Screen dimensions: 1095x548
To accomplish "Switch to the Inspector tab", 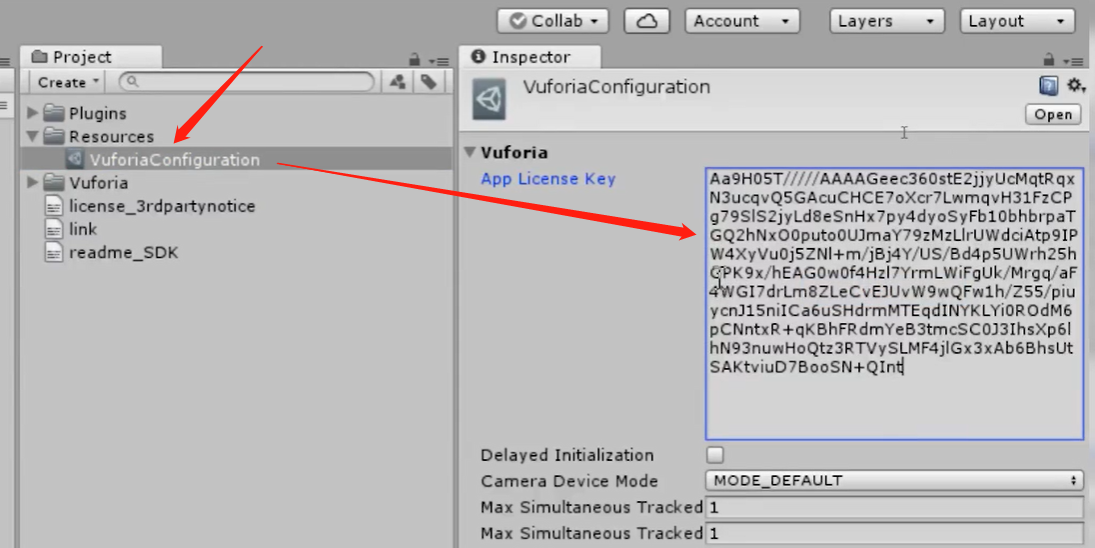I will coord(530,57).
